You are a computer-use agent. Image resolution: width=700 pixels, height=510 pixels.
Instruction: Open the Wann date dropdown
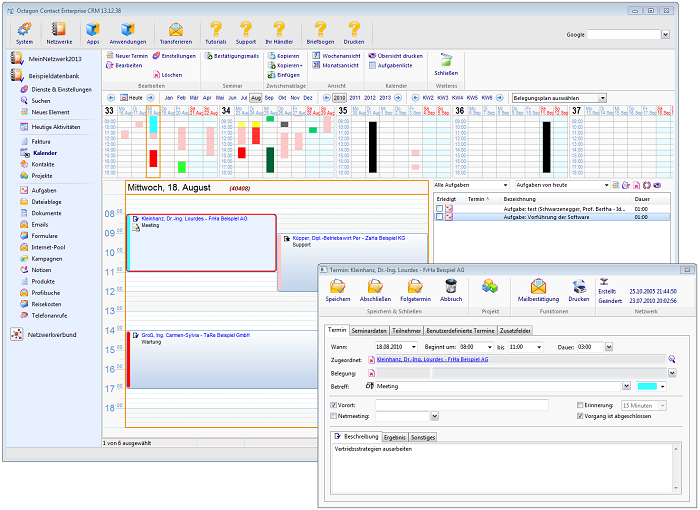pos(414,347)
